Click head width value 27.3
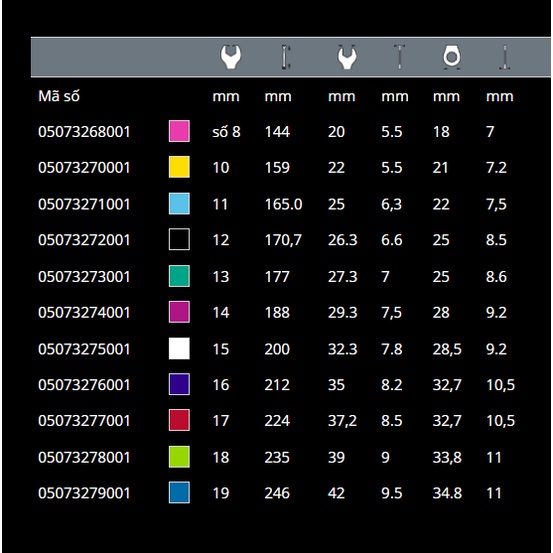 click(342, 276)
